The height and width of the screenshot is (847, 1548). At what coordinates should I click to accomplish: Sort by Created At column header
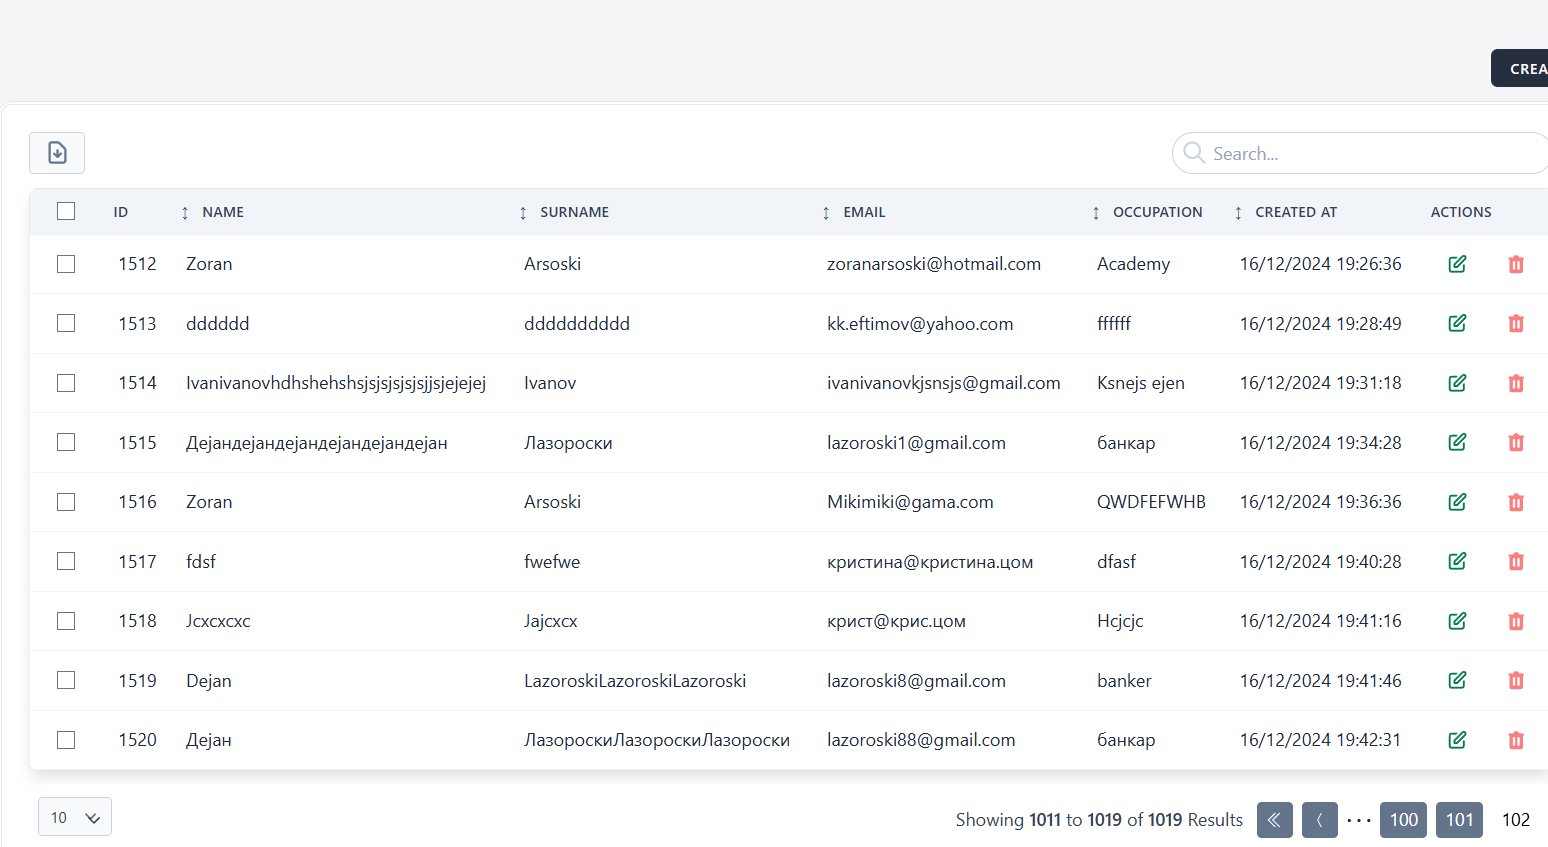click(x=1295, y=212)
